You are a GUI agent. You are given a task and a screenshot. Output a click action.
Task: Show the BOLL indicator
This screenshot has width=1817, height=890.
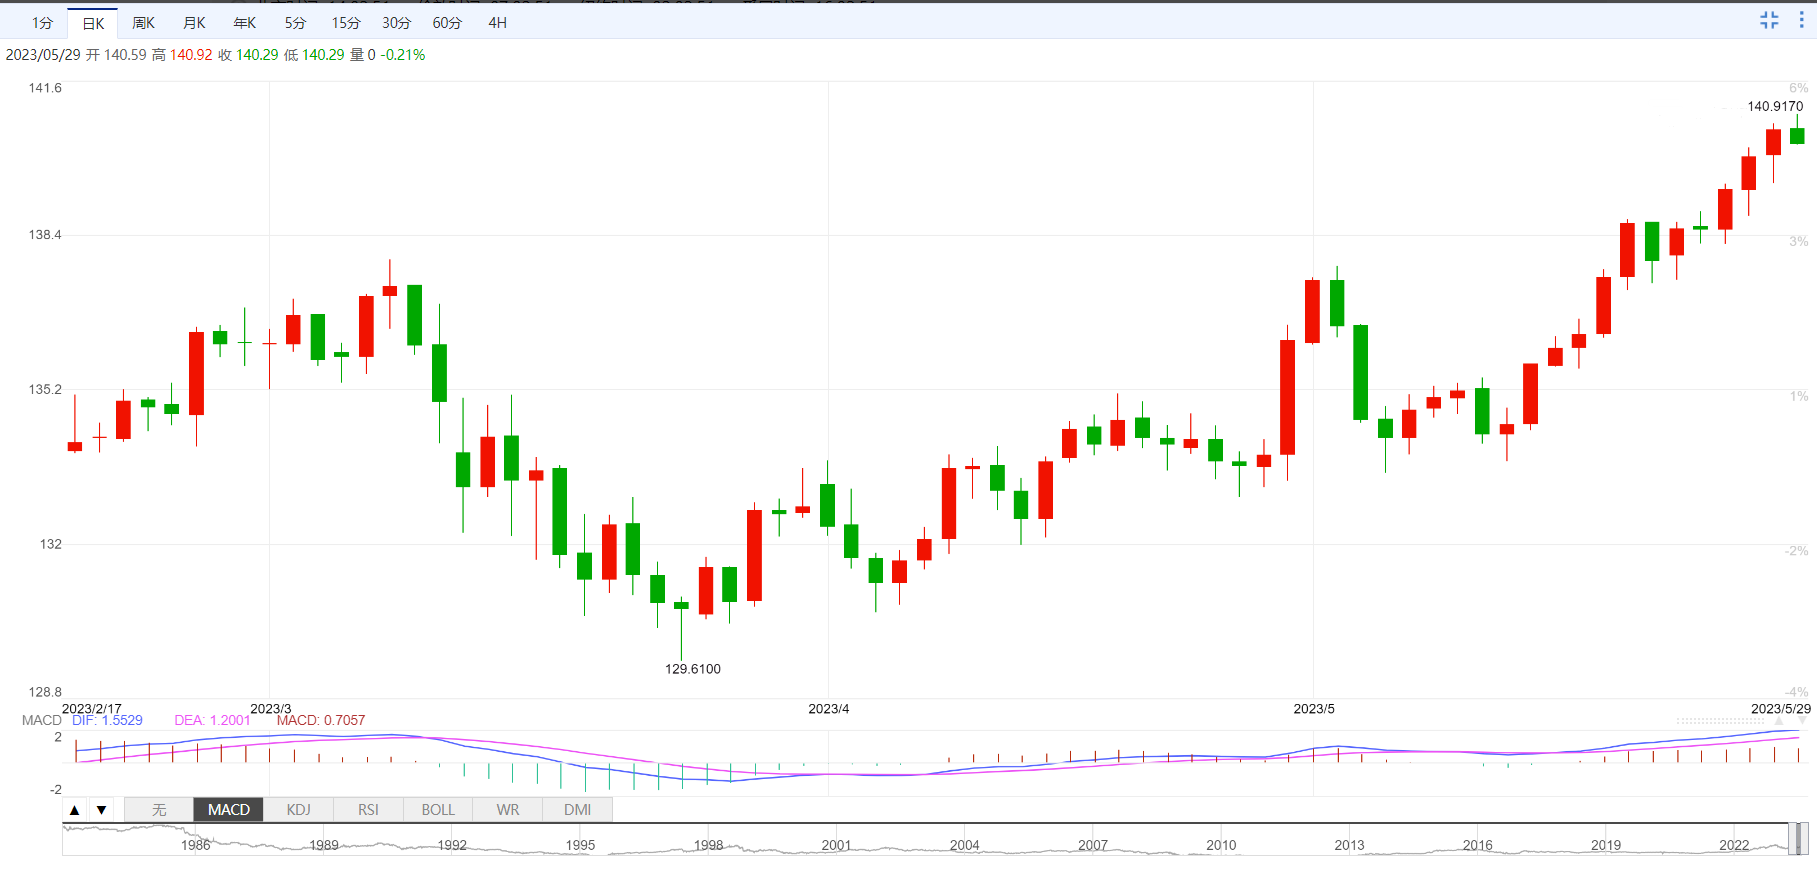click(x=438, y=810)
